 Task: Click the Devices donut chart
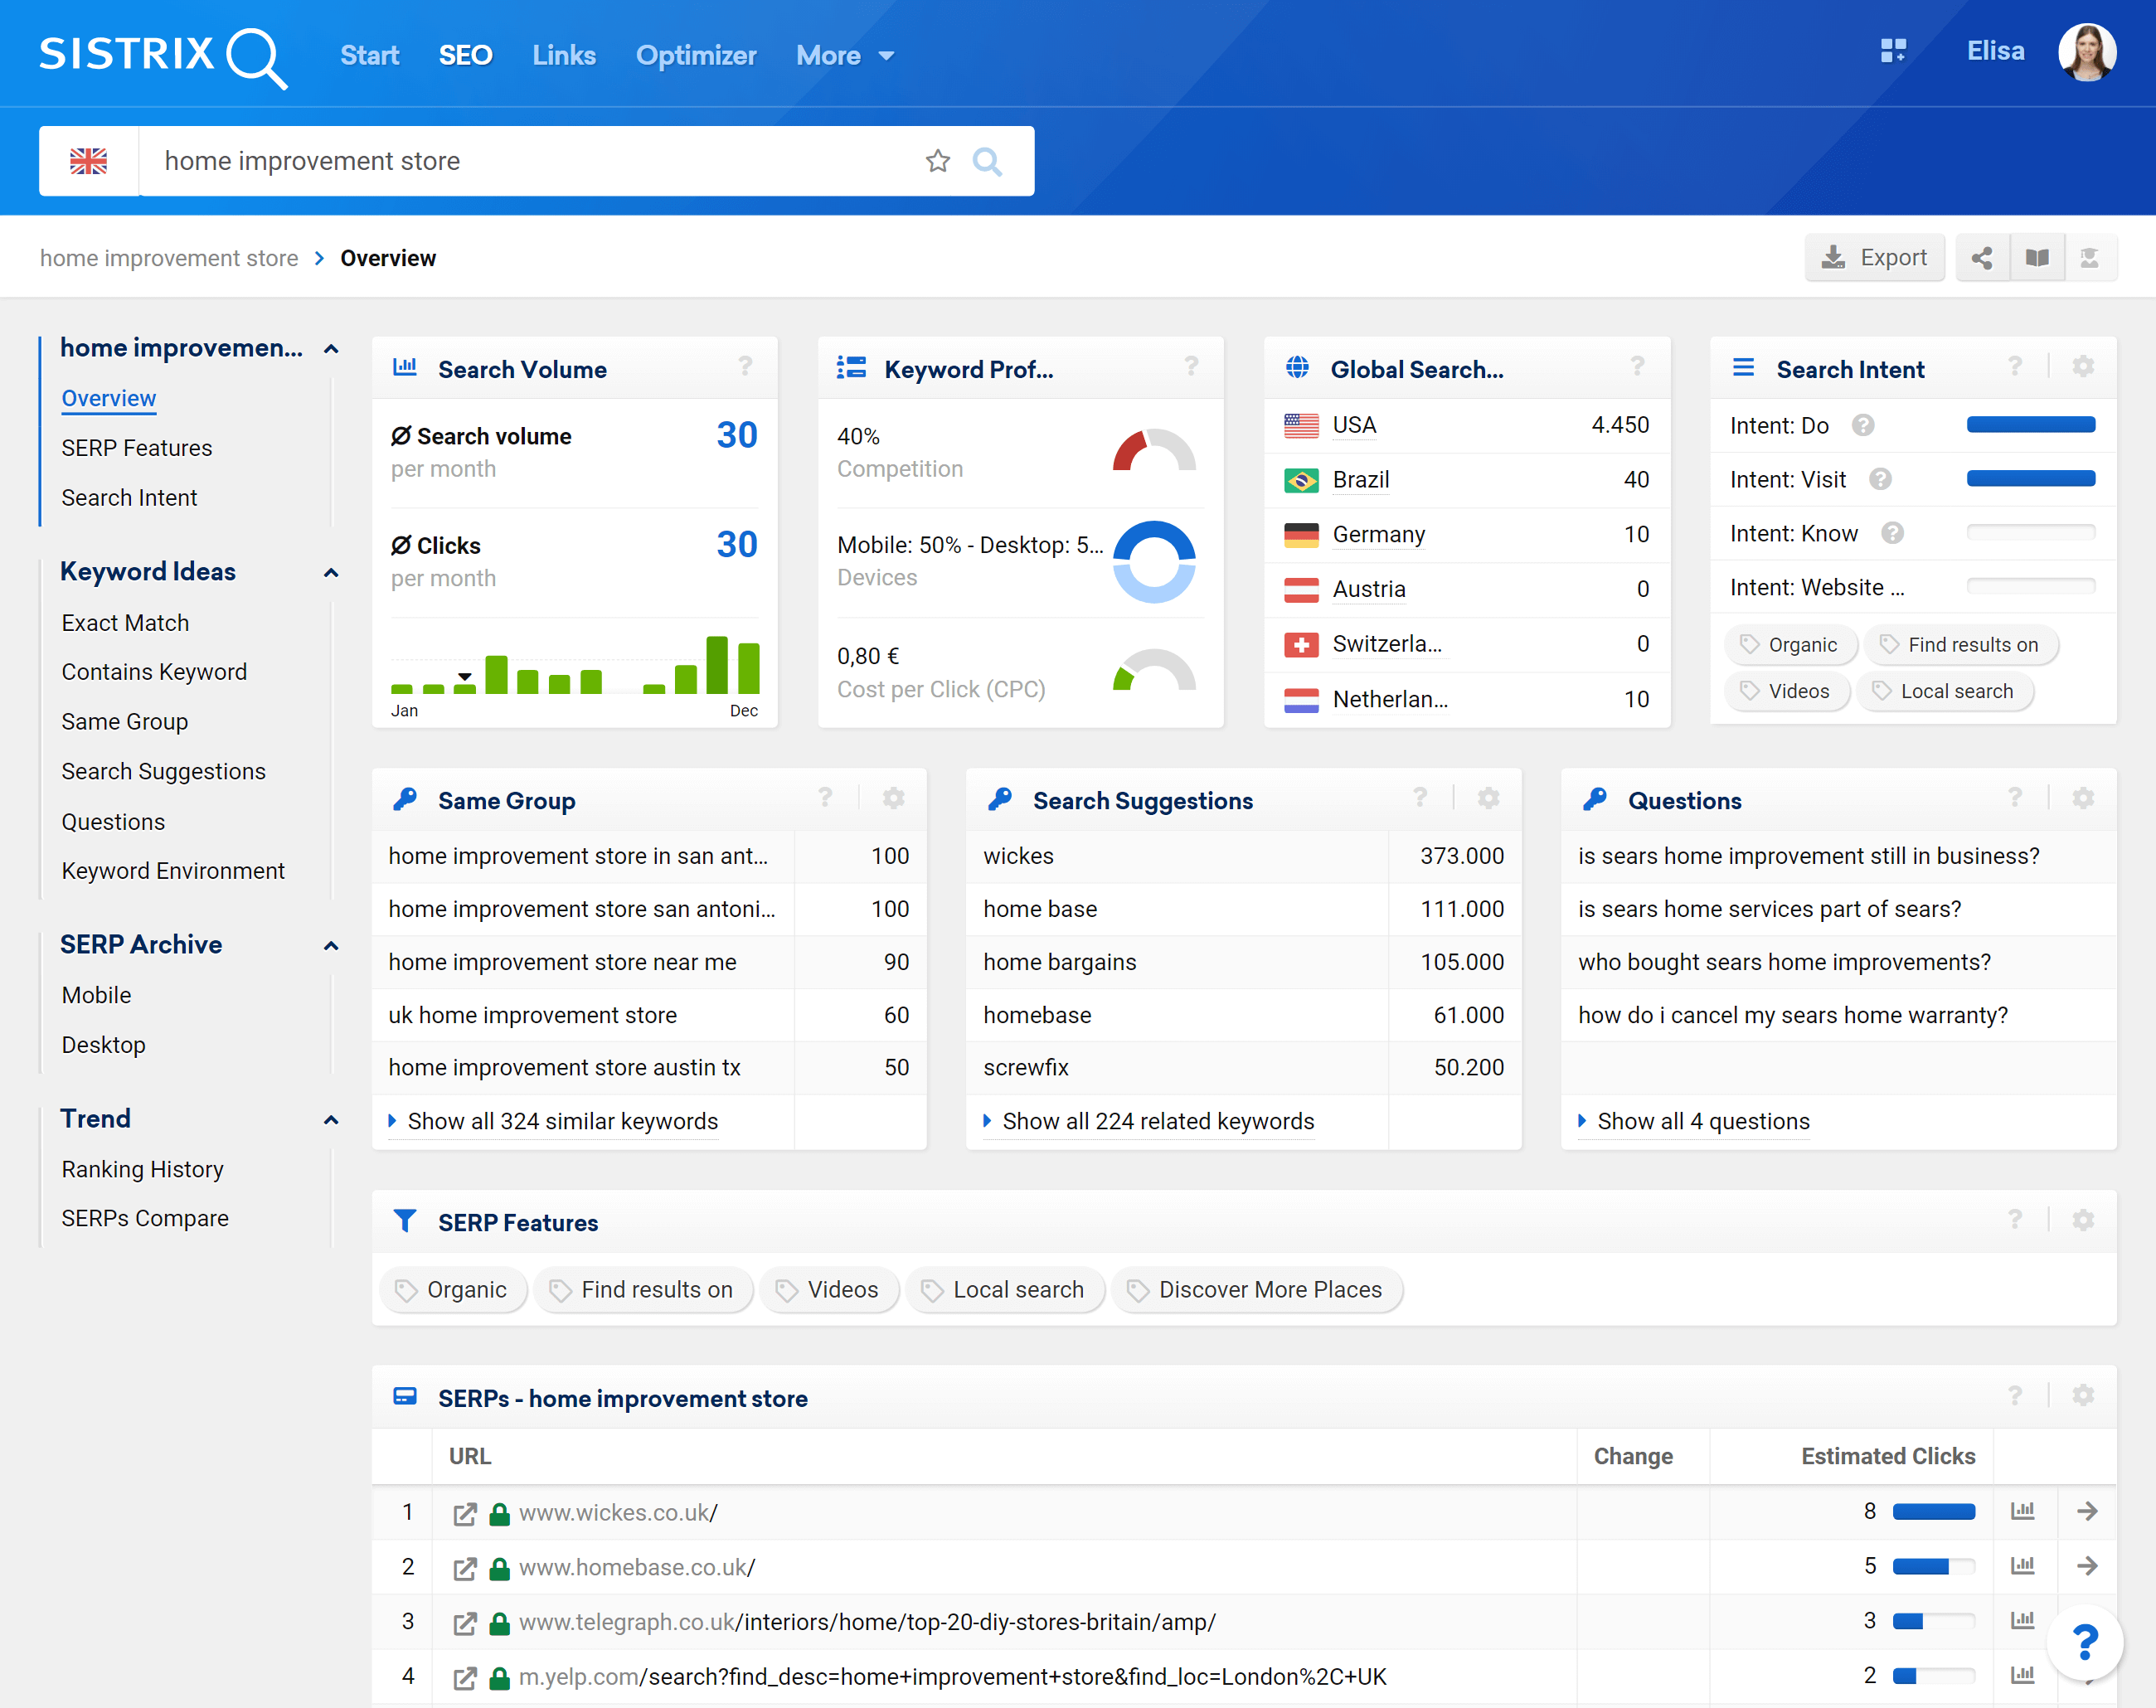(1154, 561)
